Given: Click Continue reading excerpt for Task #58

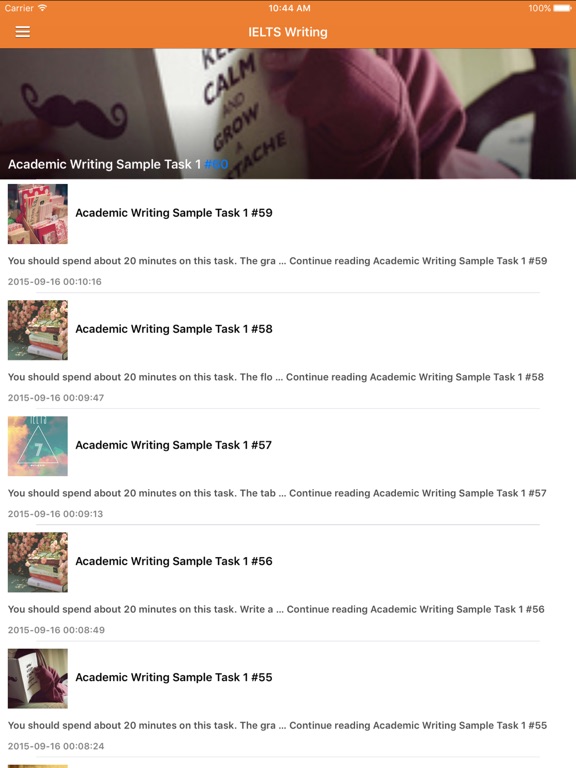Looking at the screenshot, I should tap(276, 377).
